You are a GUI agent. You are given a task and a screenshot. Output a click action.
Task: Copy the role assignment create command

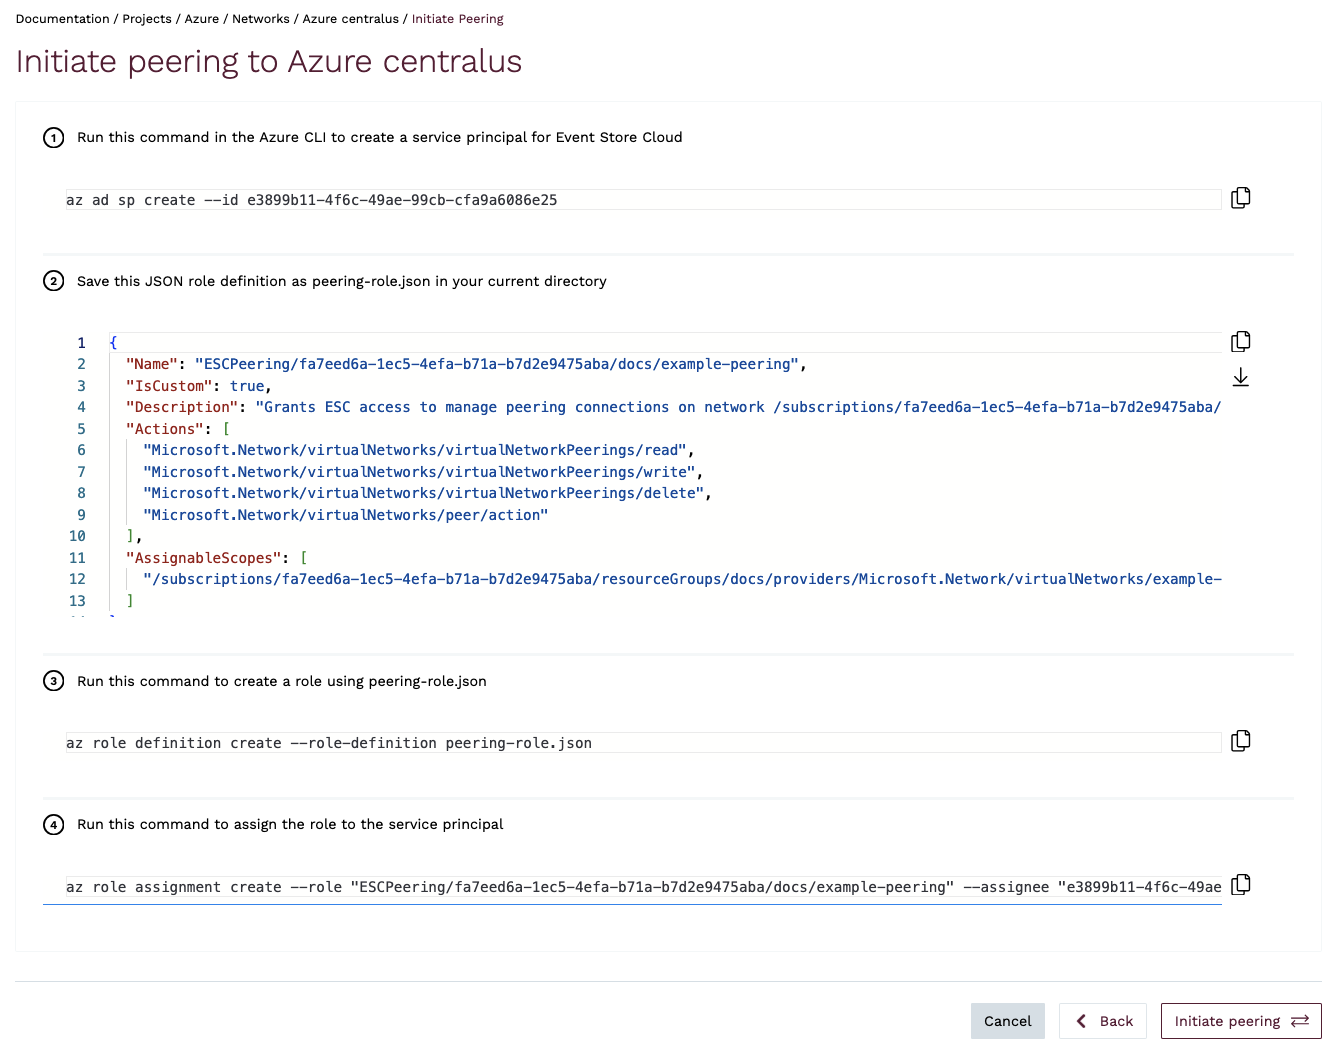[x=1240, y=885]
